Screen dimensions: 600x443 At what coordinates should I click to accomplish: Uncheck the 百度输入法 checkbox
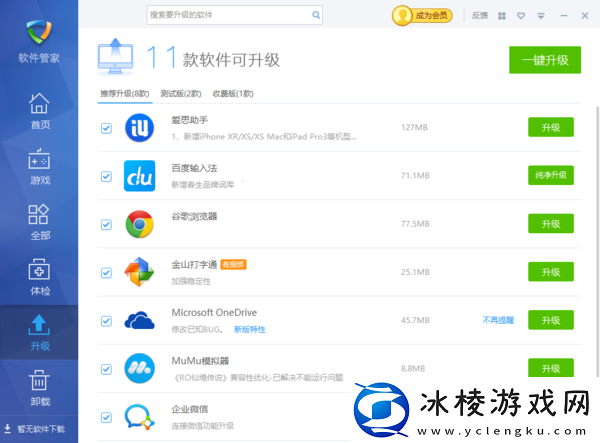106,176
